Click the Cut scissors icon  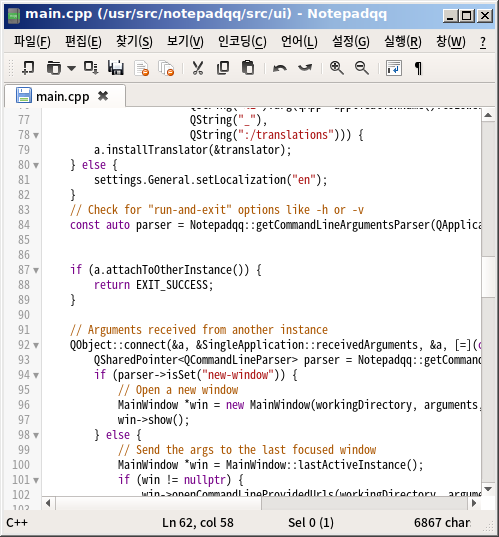tap(198, 67)
